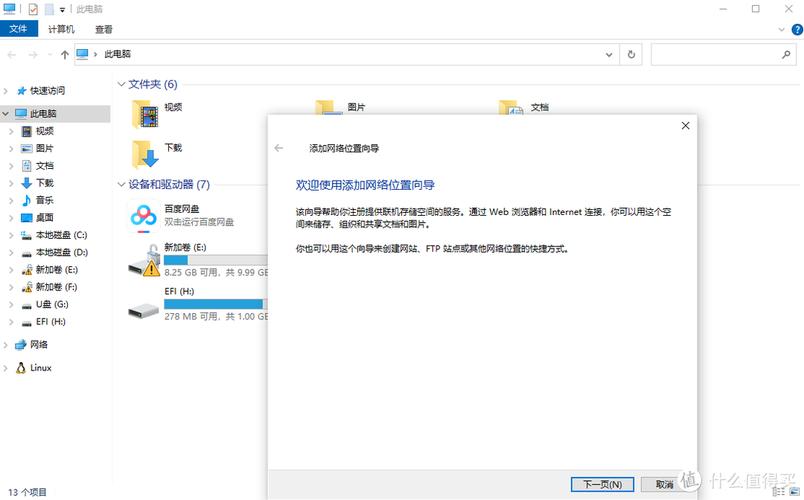Click the 本地磁盘 (C:) drive icon in sidebar
Image resolution: width=804 pixels, height=500 pixels.
(27, 235)
